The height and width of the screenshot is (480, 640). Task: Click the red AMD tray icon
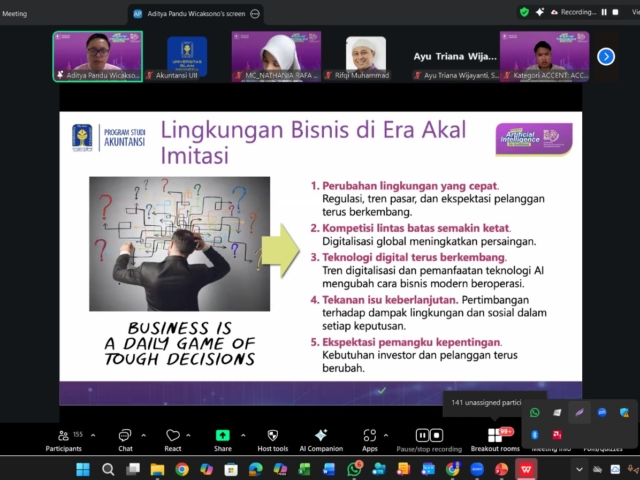(557, 435)
